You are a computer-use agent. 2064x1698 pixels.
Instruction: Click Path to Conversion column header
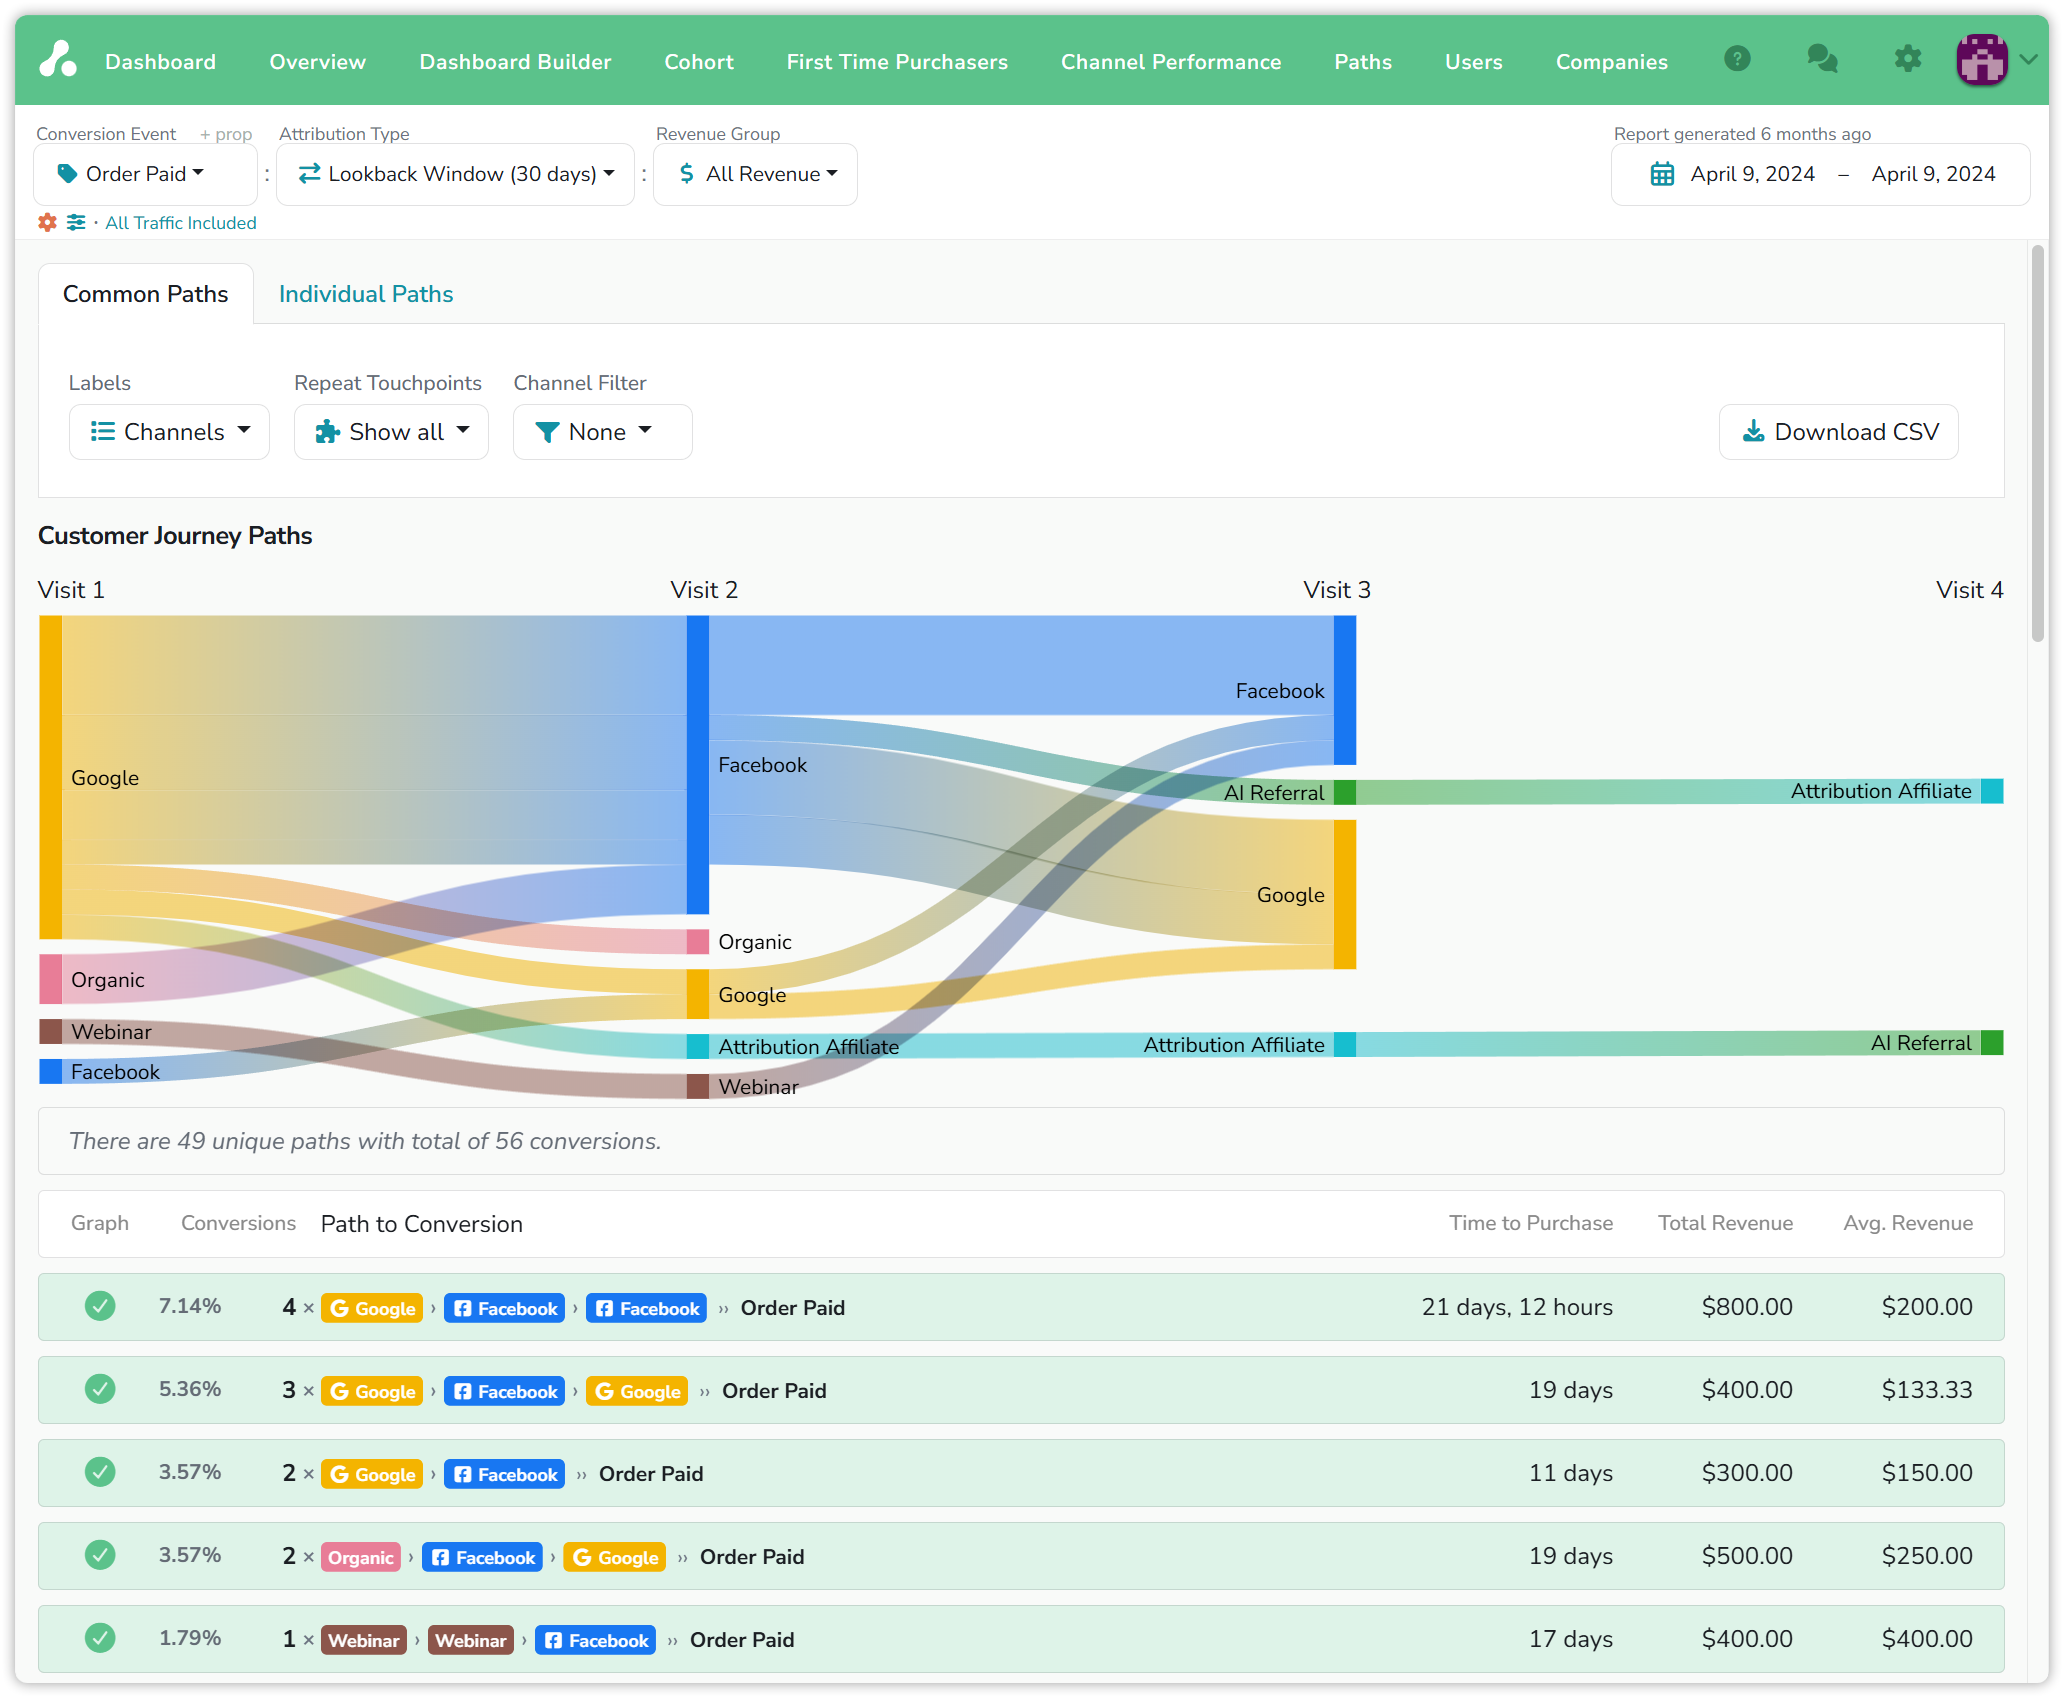click(x=422, y=1224)
